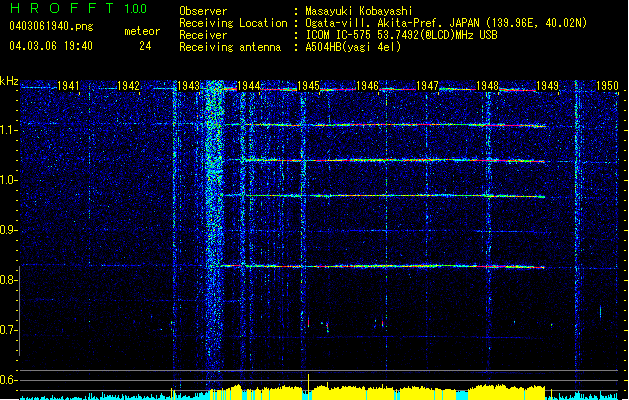
Task: Click the 1941 time marker
Action: pyautogui.click(x=68, y=85)
